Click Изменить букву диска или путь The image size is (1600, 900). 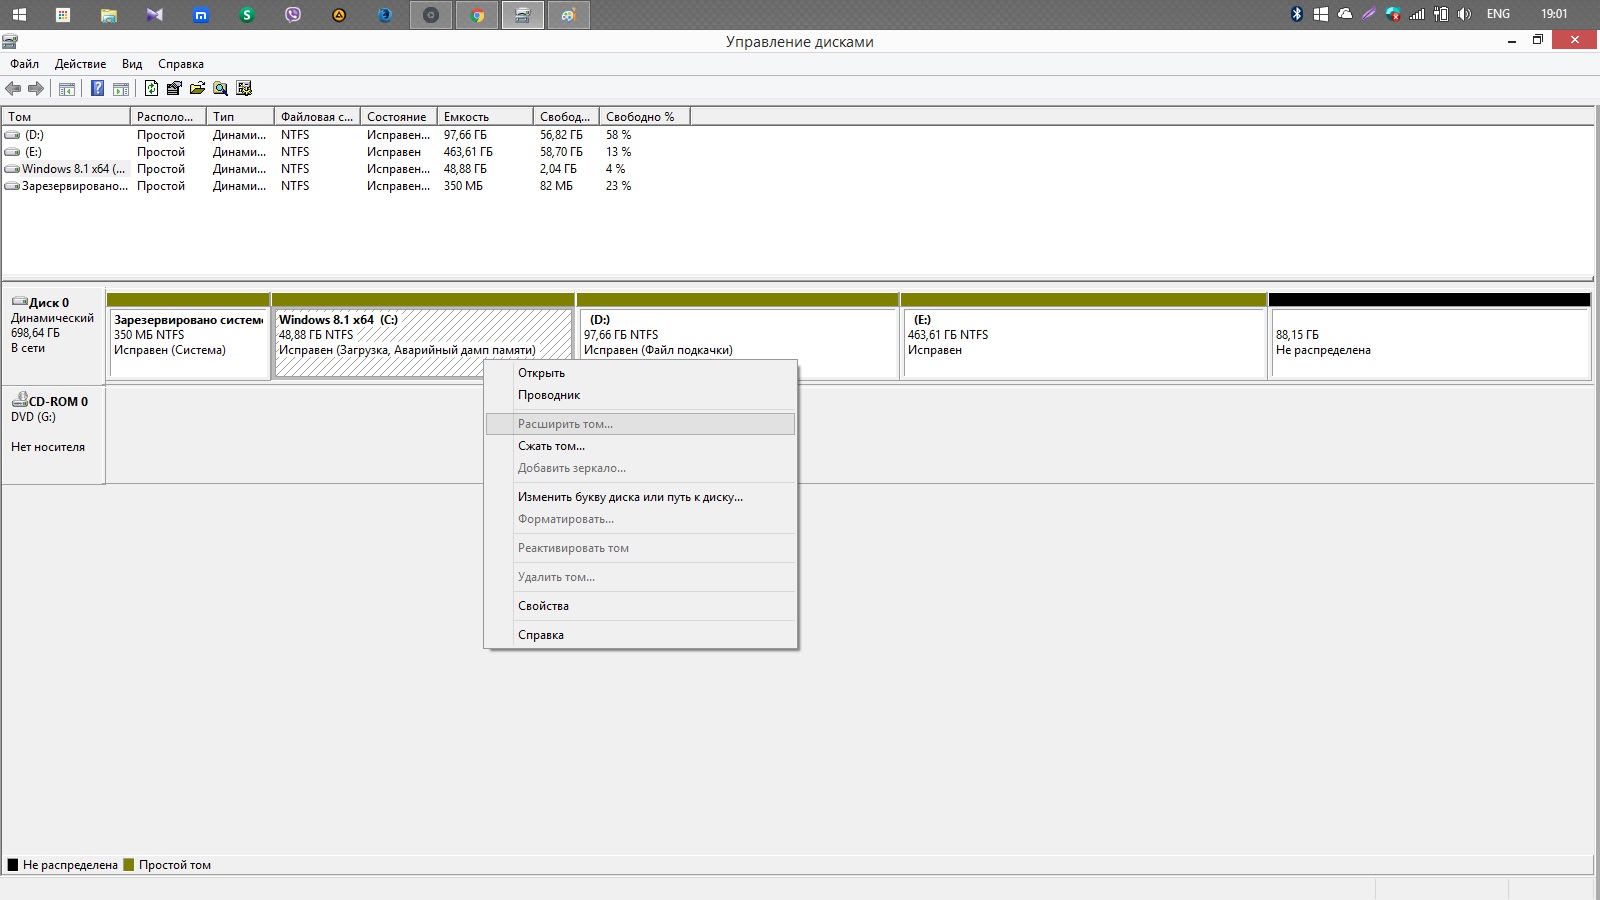pos(630,497)
